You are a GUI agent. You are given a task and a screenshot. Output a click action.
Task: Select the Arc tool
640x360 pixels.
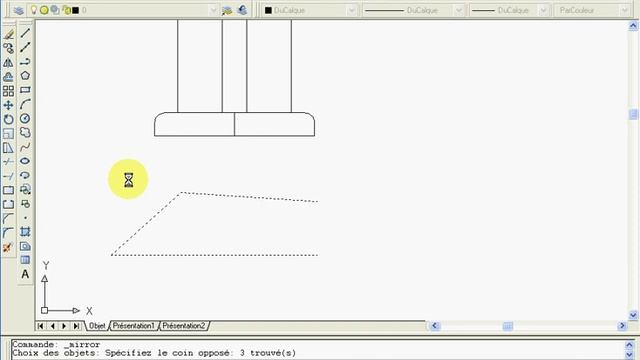pyautogui.click(x=25, y=104)
